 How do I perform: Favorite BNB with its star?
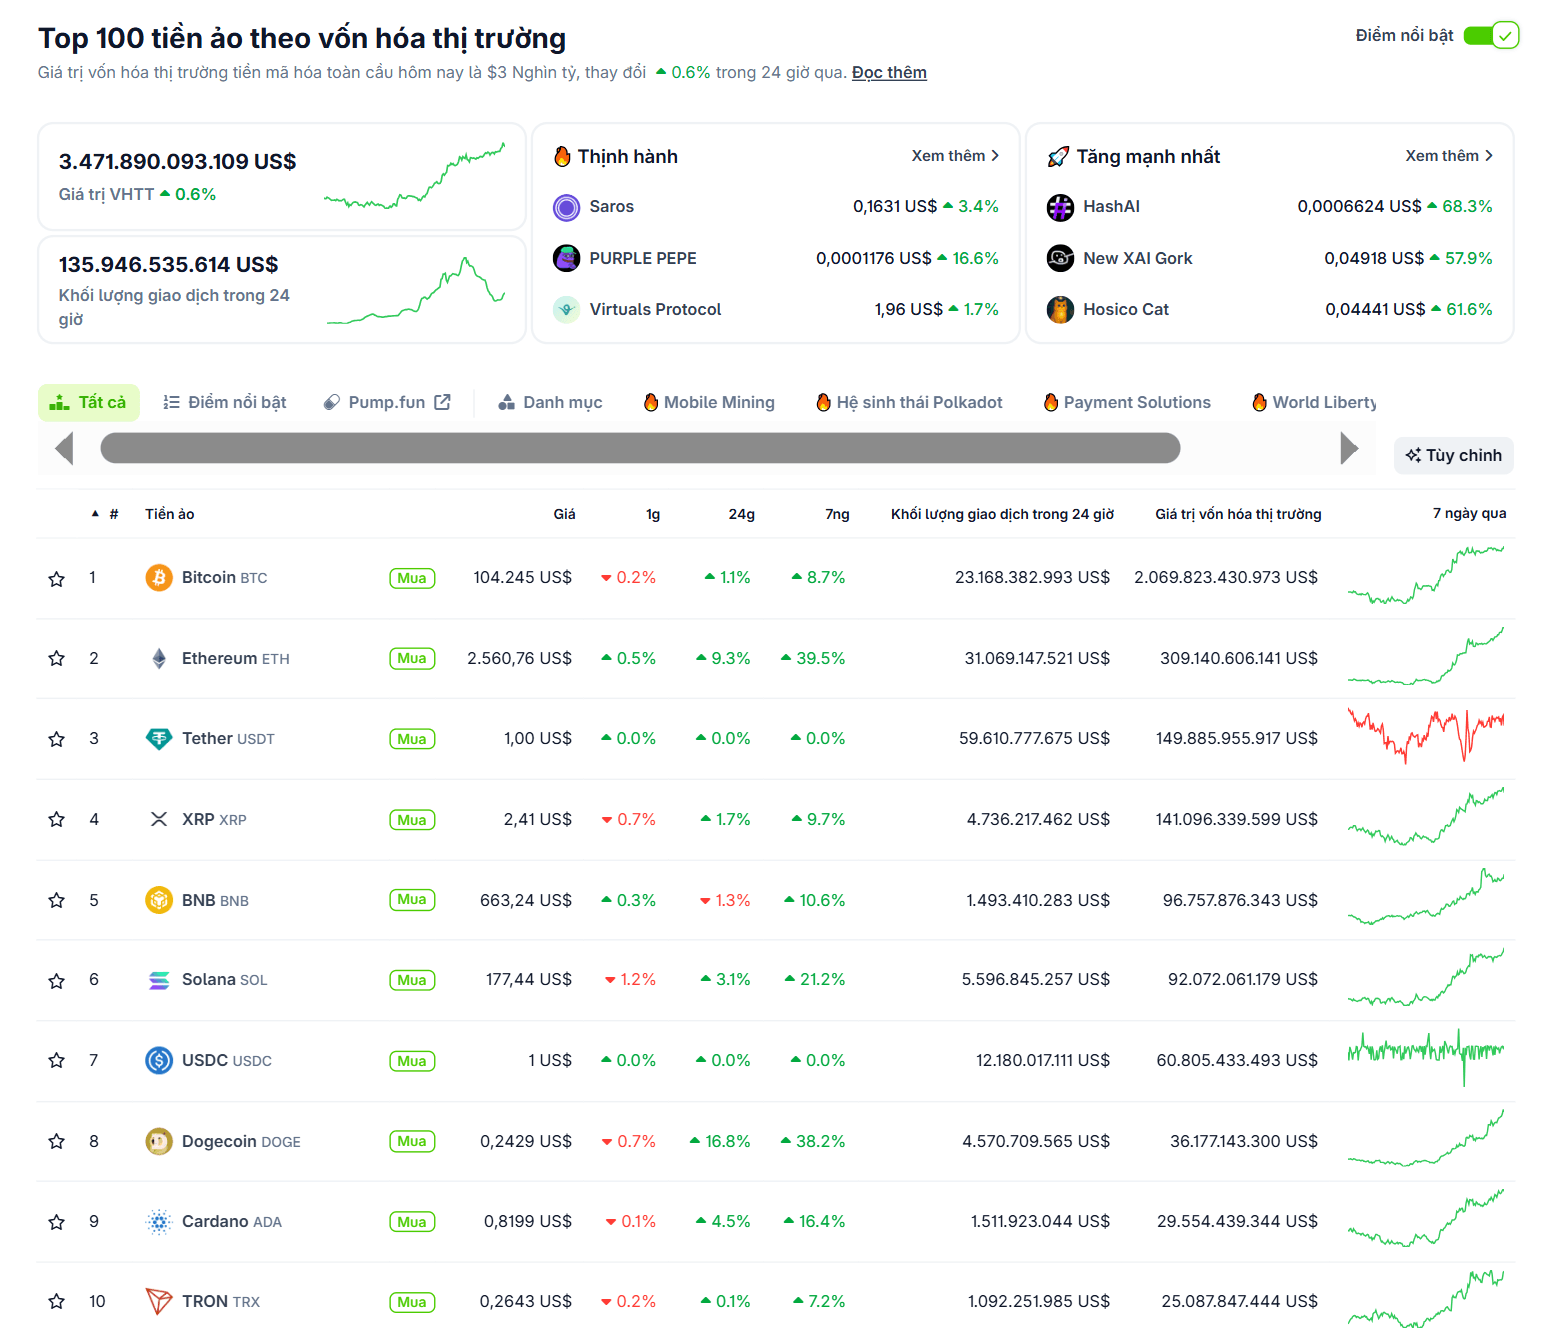click(x=57, y=901)
